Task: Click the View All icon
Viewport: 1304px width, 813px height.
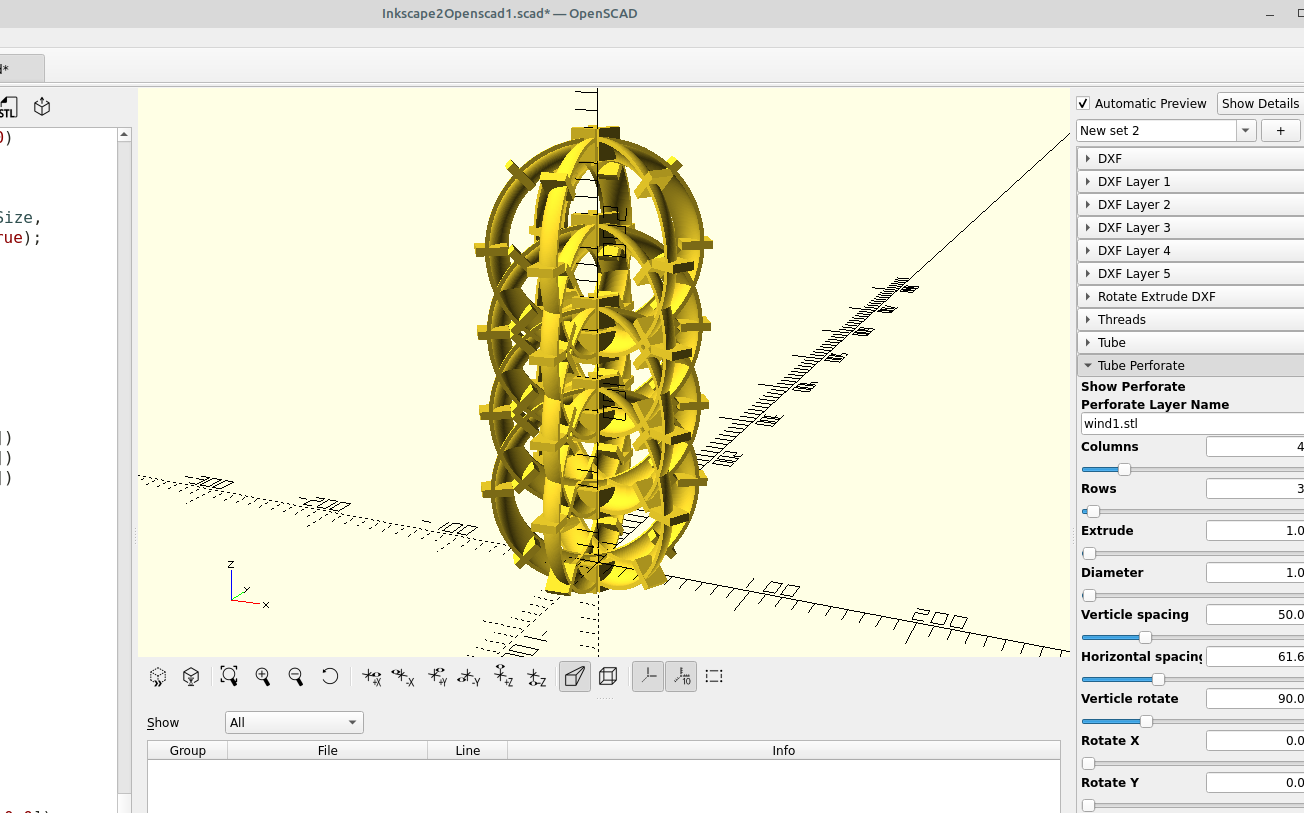Action: [x=229, y=676]
